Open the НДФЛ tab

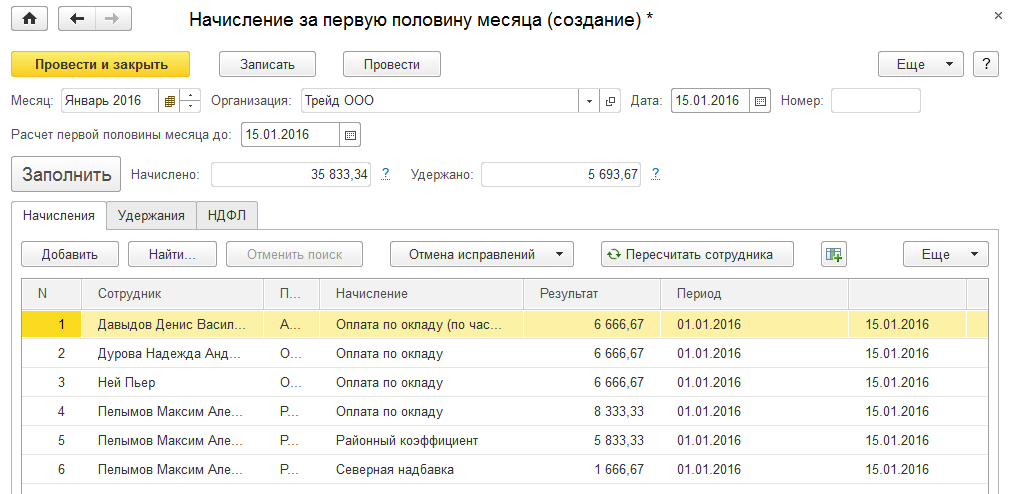227,215
